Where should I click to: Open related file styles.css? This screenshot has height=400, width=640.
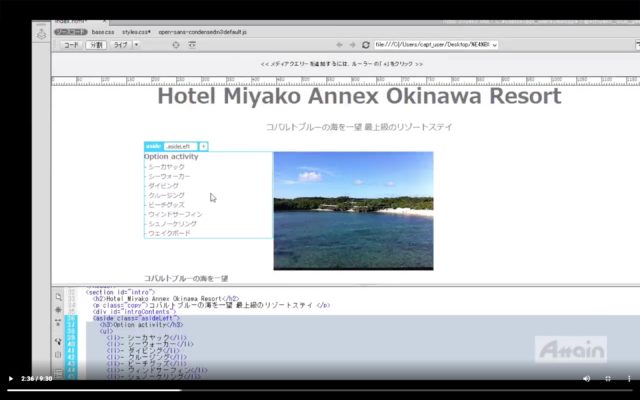click(136, 32)
